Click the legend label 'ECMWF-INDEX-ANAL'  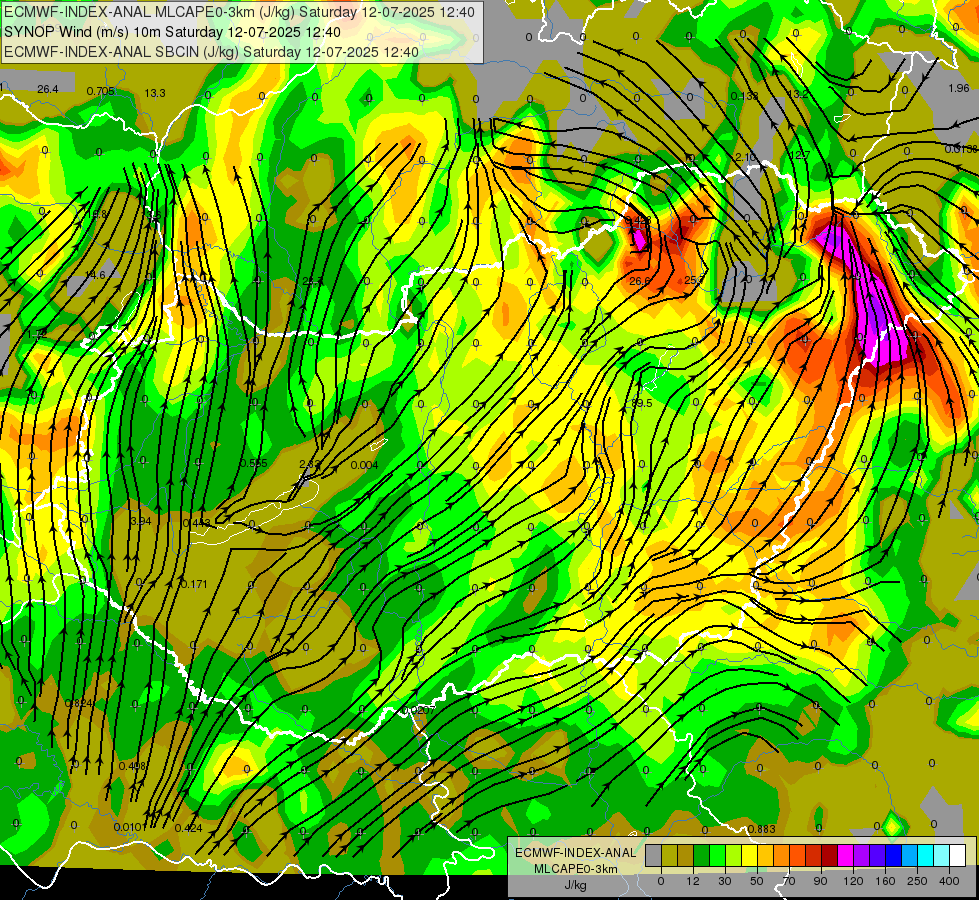click(x=576, y=853)
